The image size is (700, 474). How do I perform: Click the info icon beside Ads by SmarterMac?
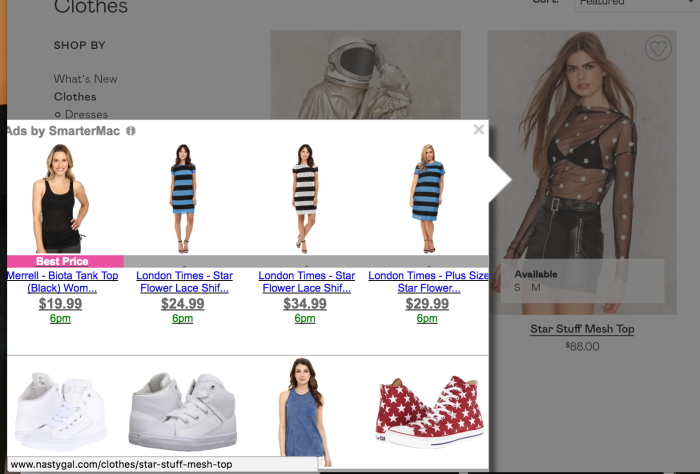[x=130, y=131]
